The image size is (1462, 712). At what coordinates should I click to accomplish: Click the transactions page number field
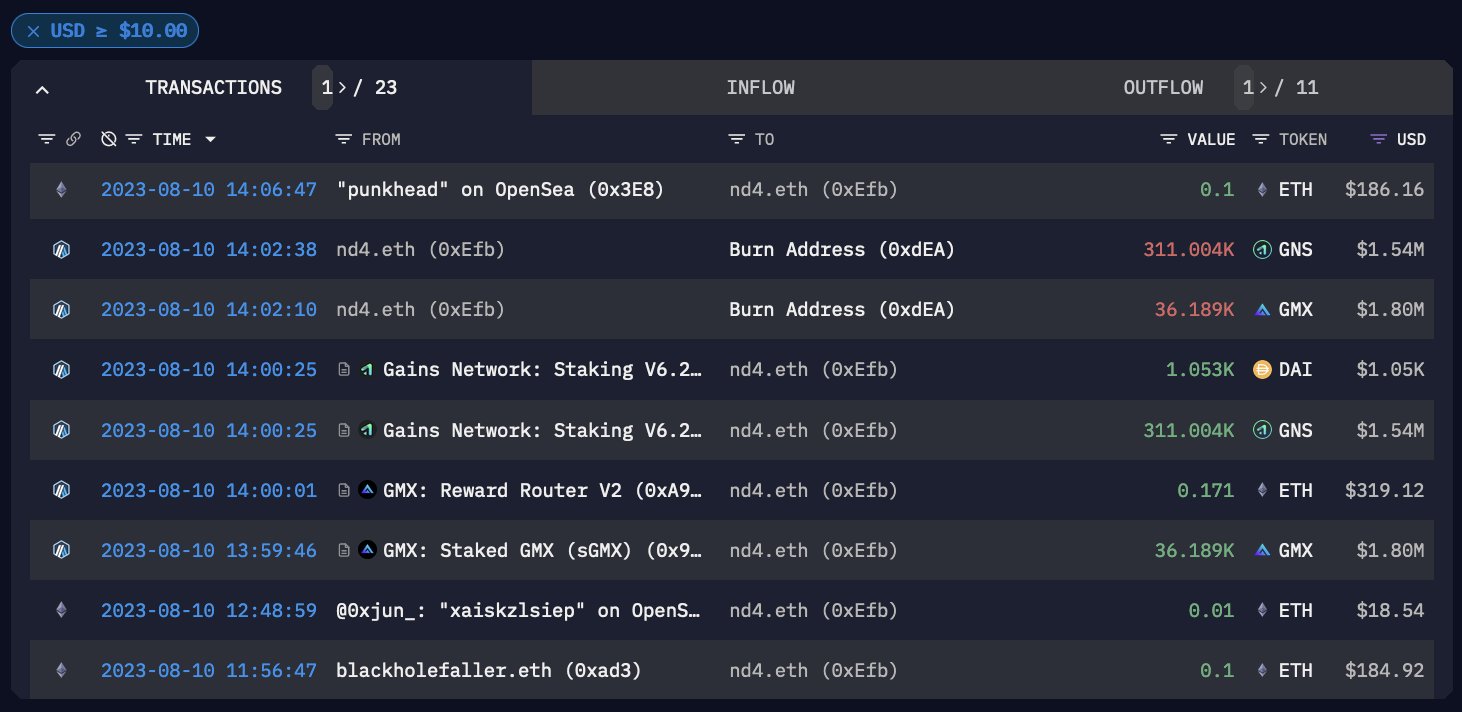point(326,88)
